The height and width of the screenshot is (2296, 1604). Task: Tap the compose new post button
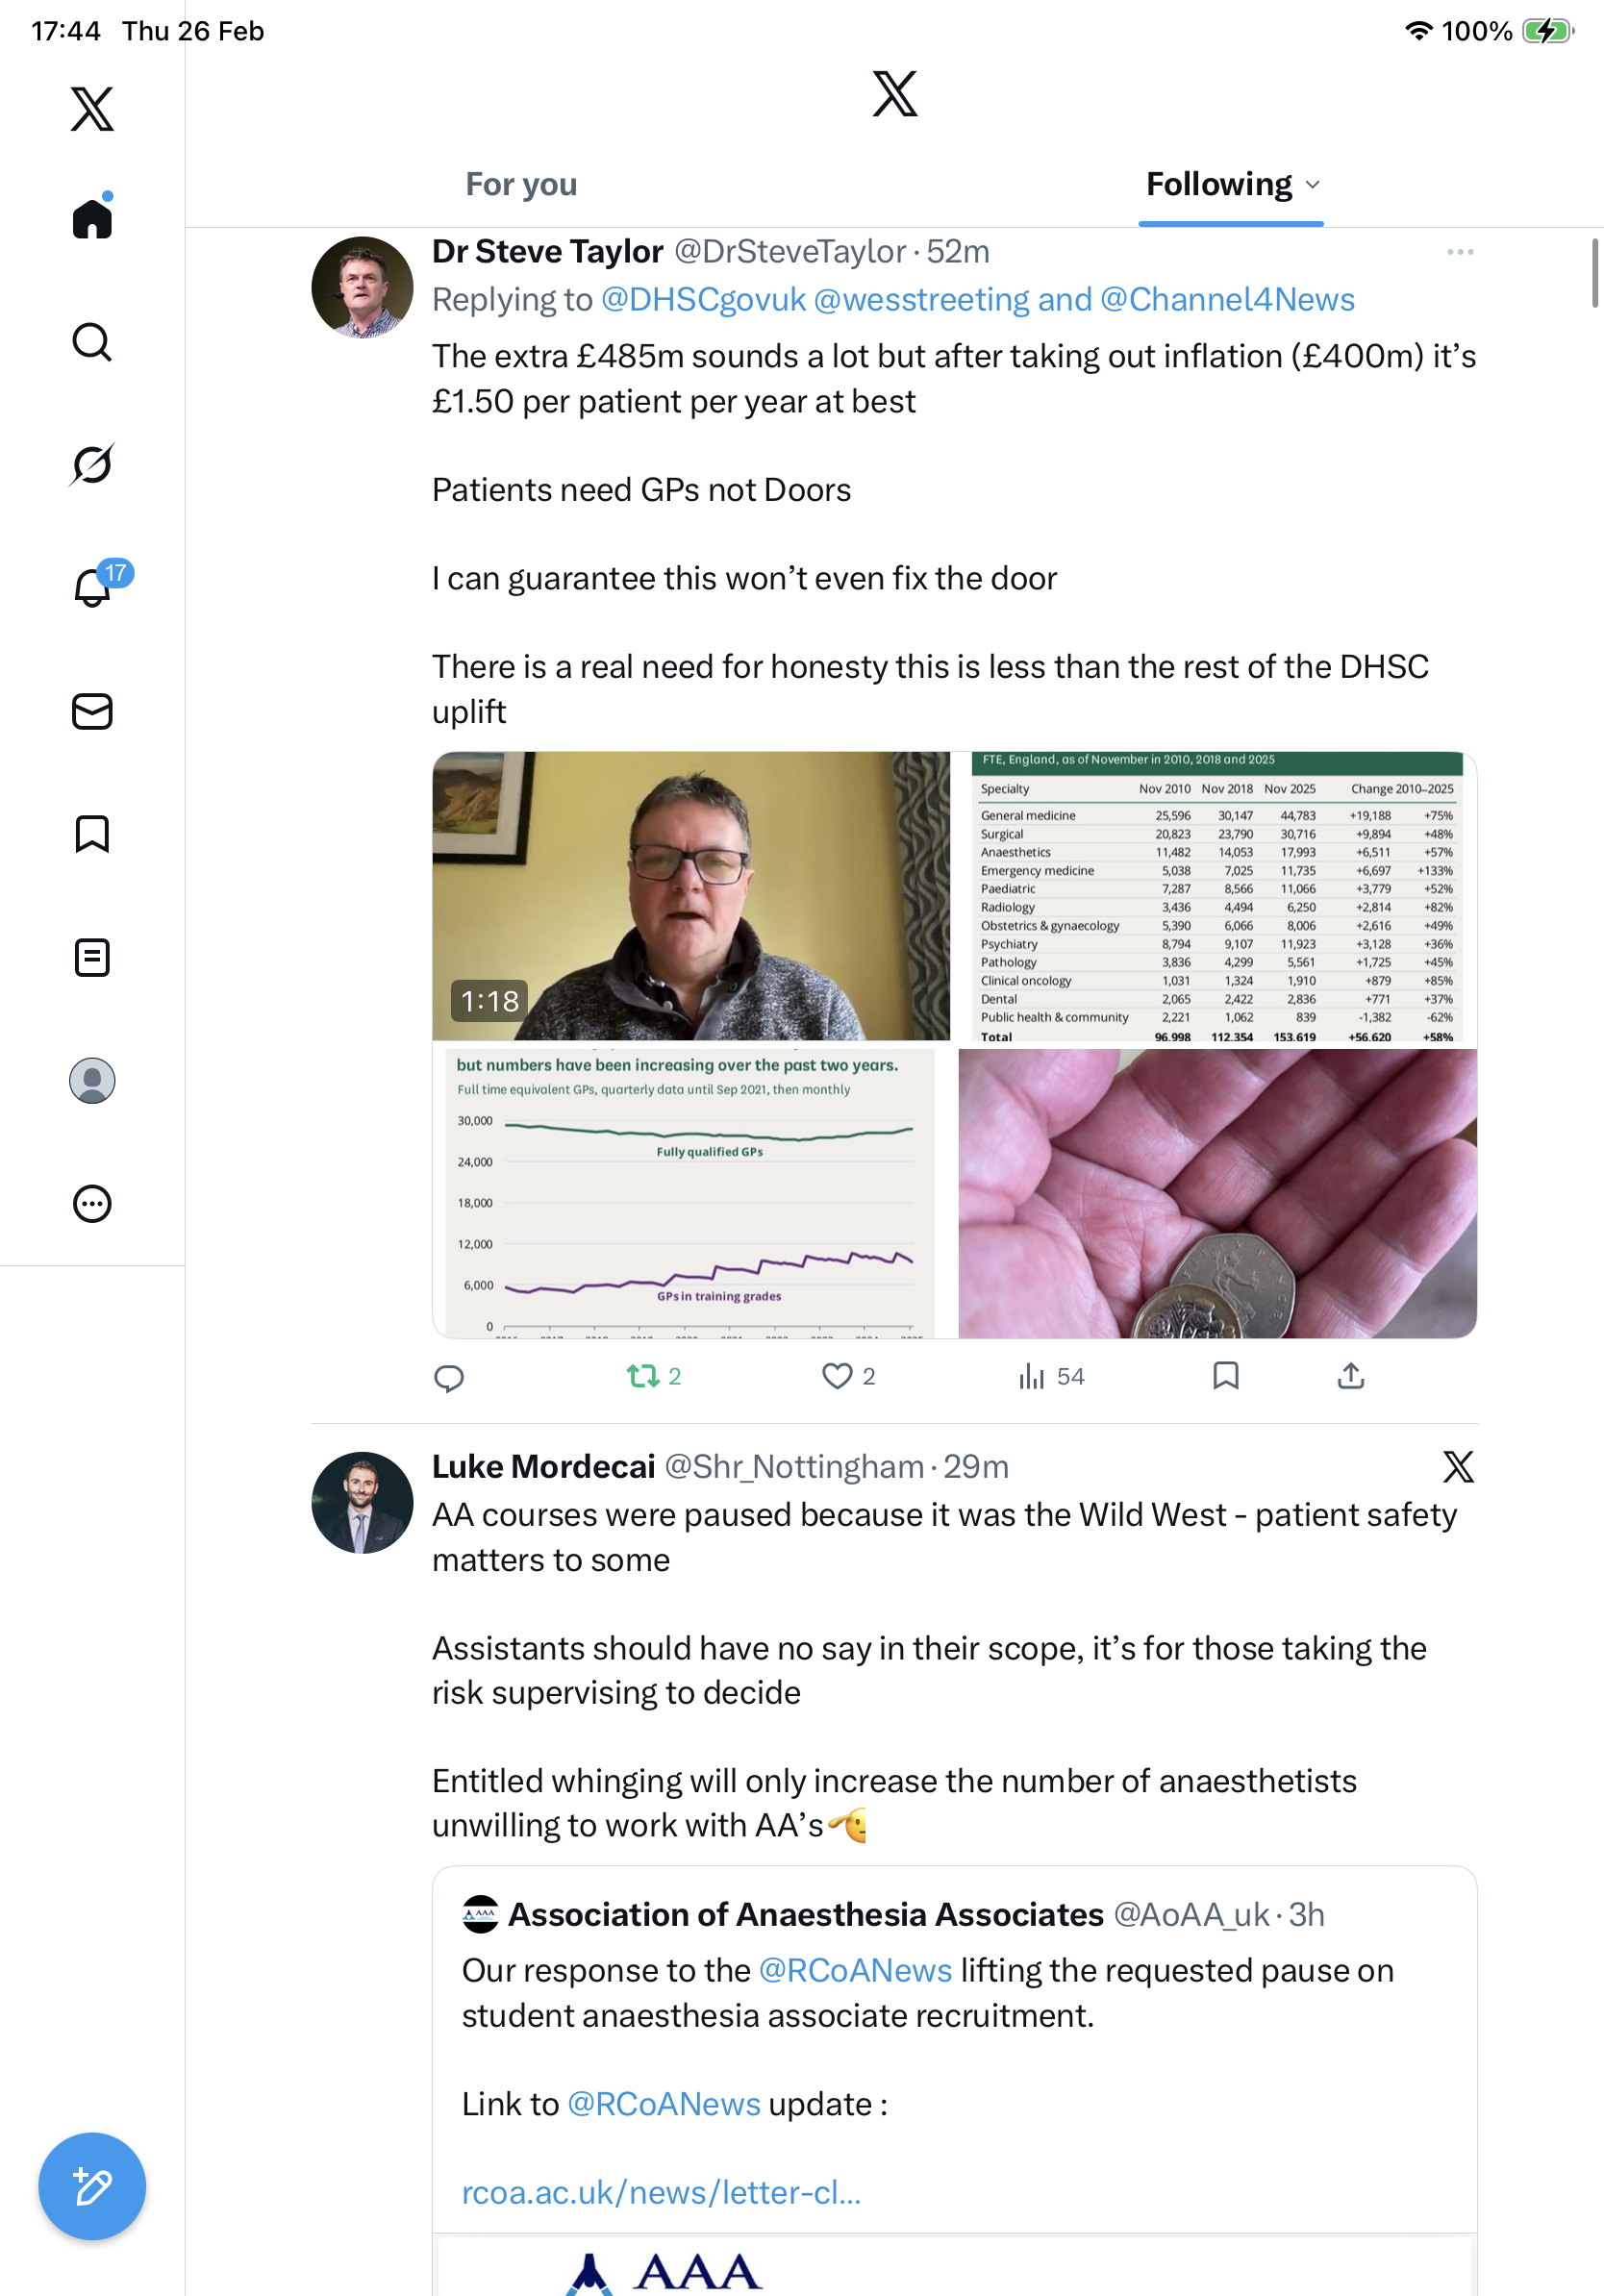(x=92, y=2186)
